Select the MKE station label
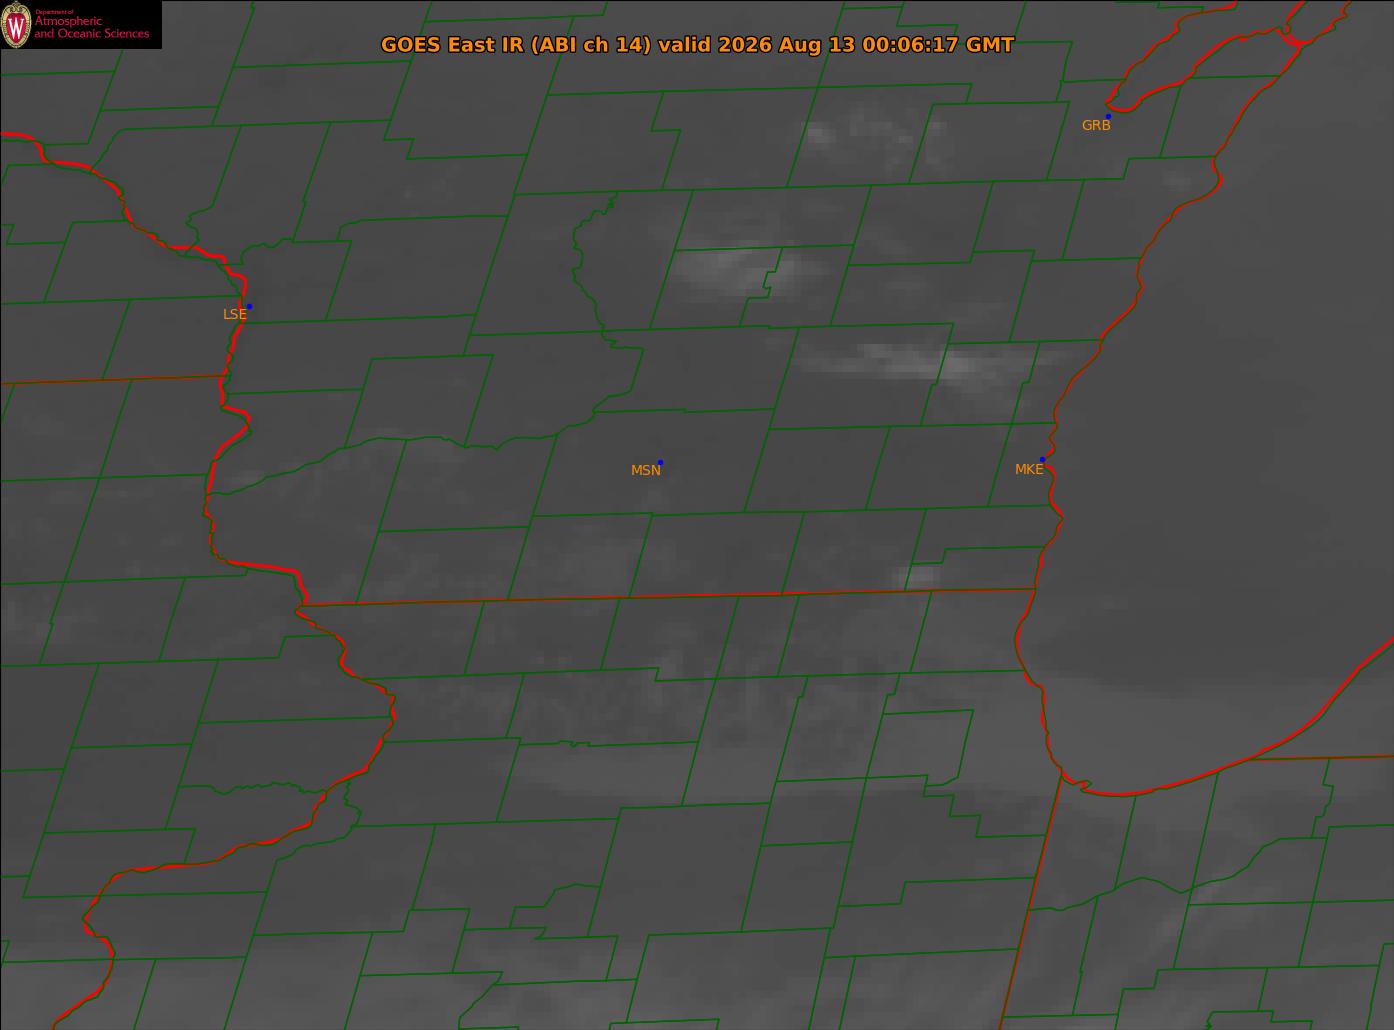 pyautogui.click(x=1029, y=469)
